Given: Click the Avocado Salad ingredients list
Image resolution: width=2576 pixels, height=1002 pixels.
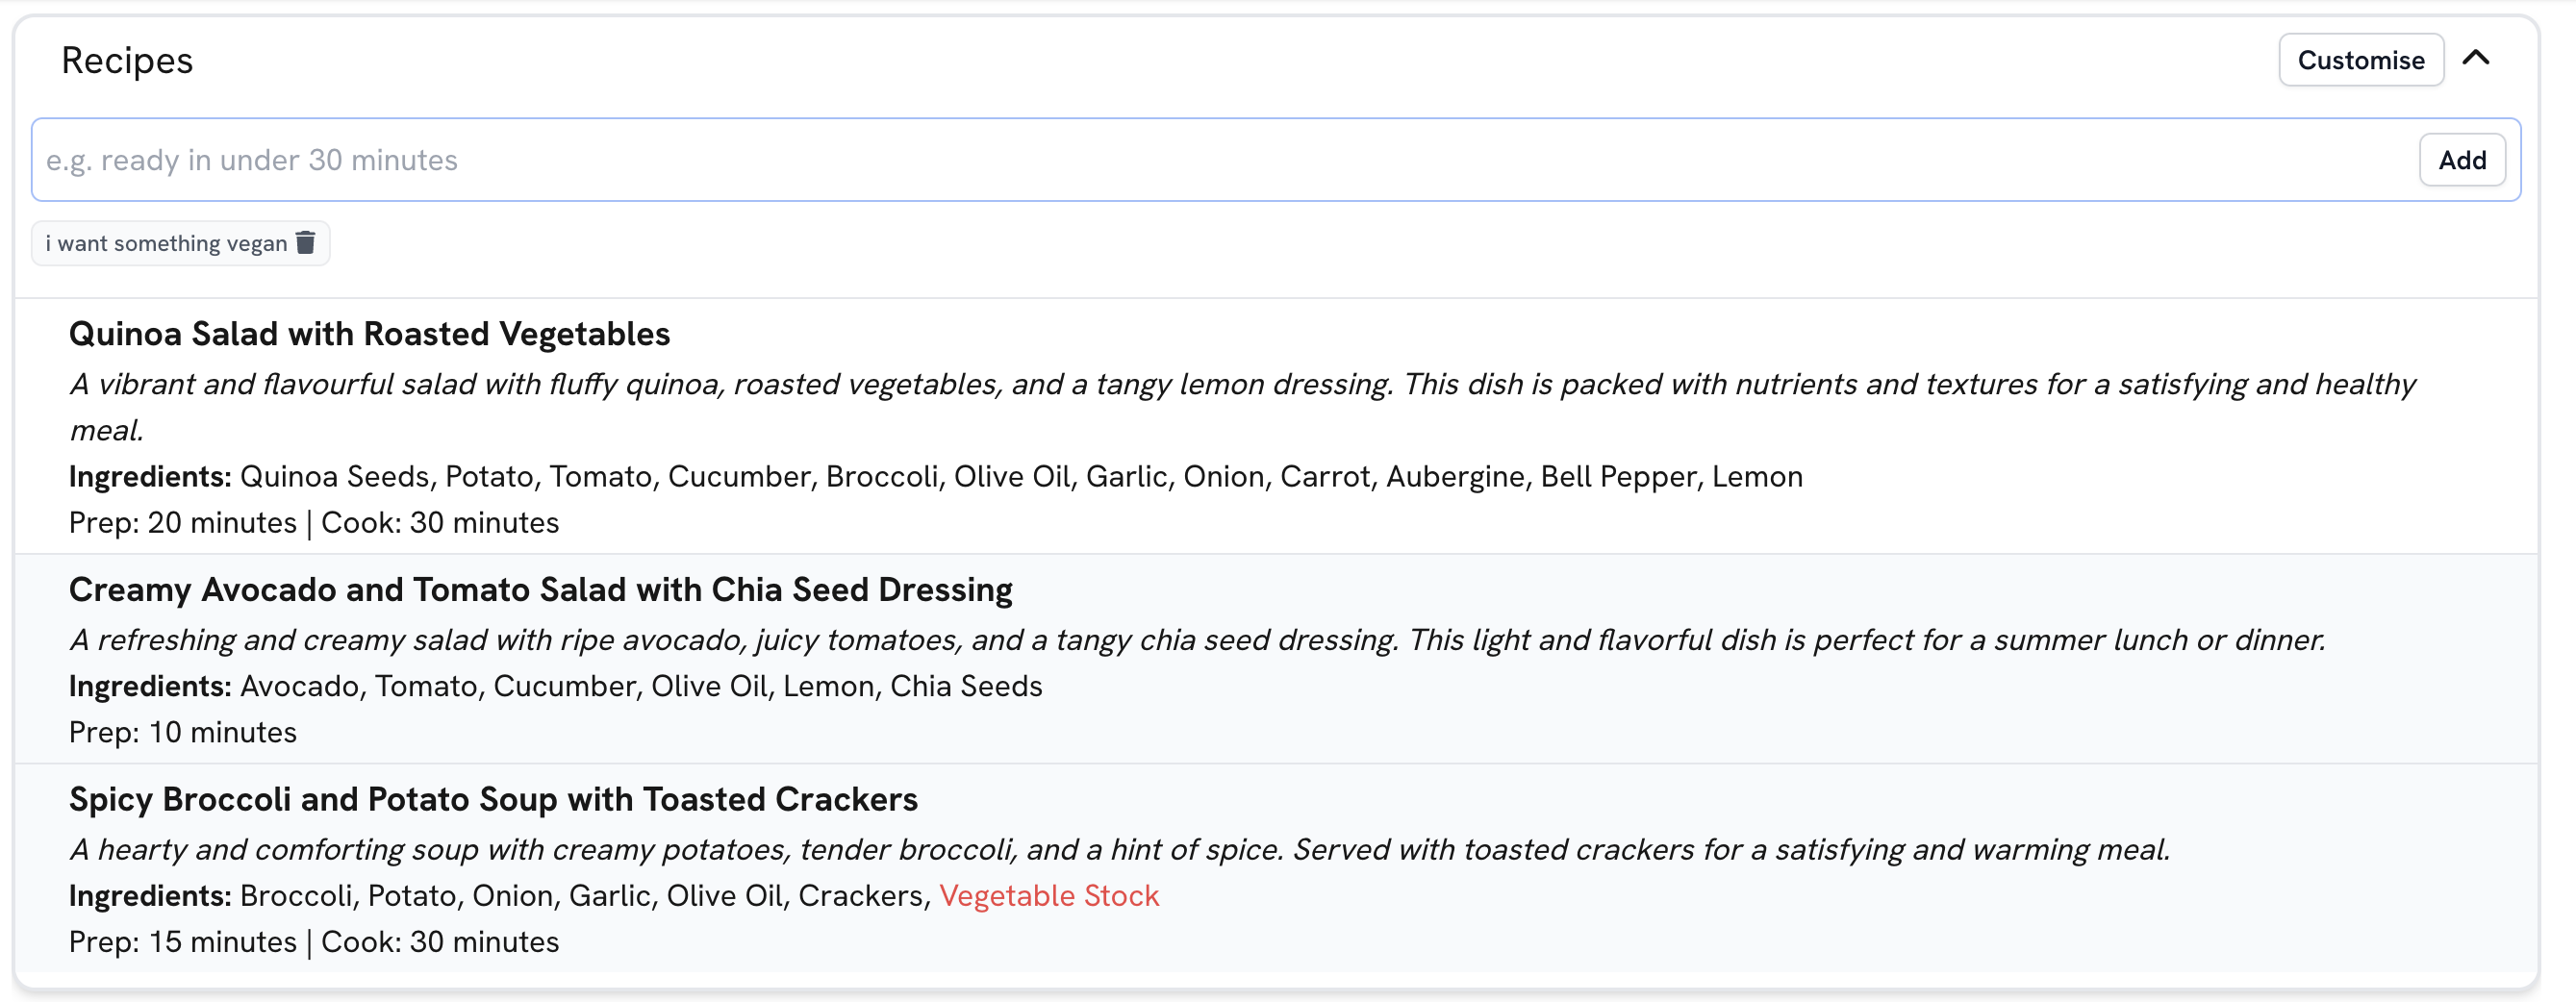Looking at the screenshot, I should coord(640,686).
